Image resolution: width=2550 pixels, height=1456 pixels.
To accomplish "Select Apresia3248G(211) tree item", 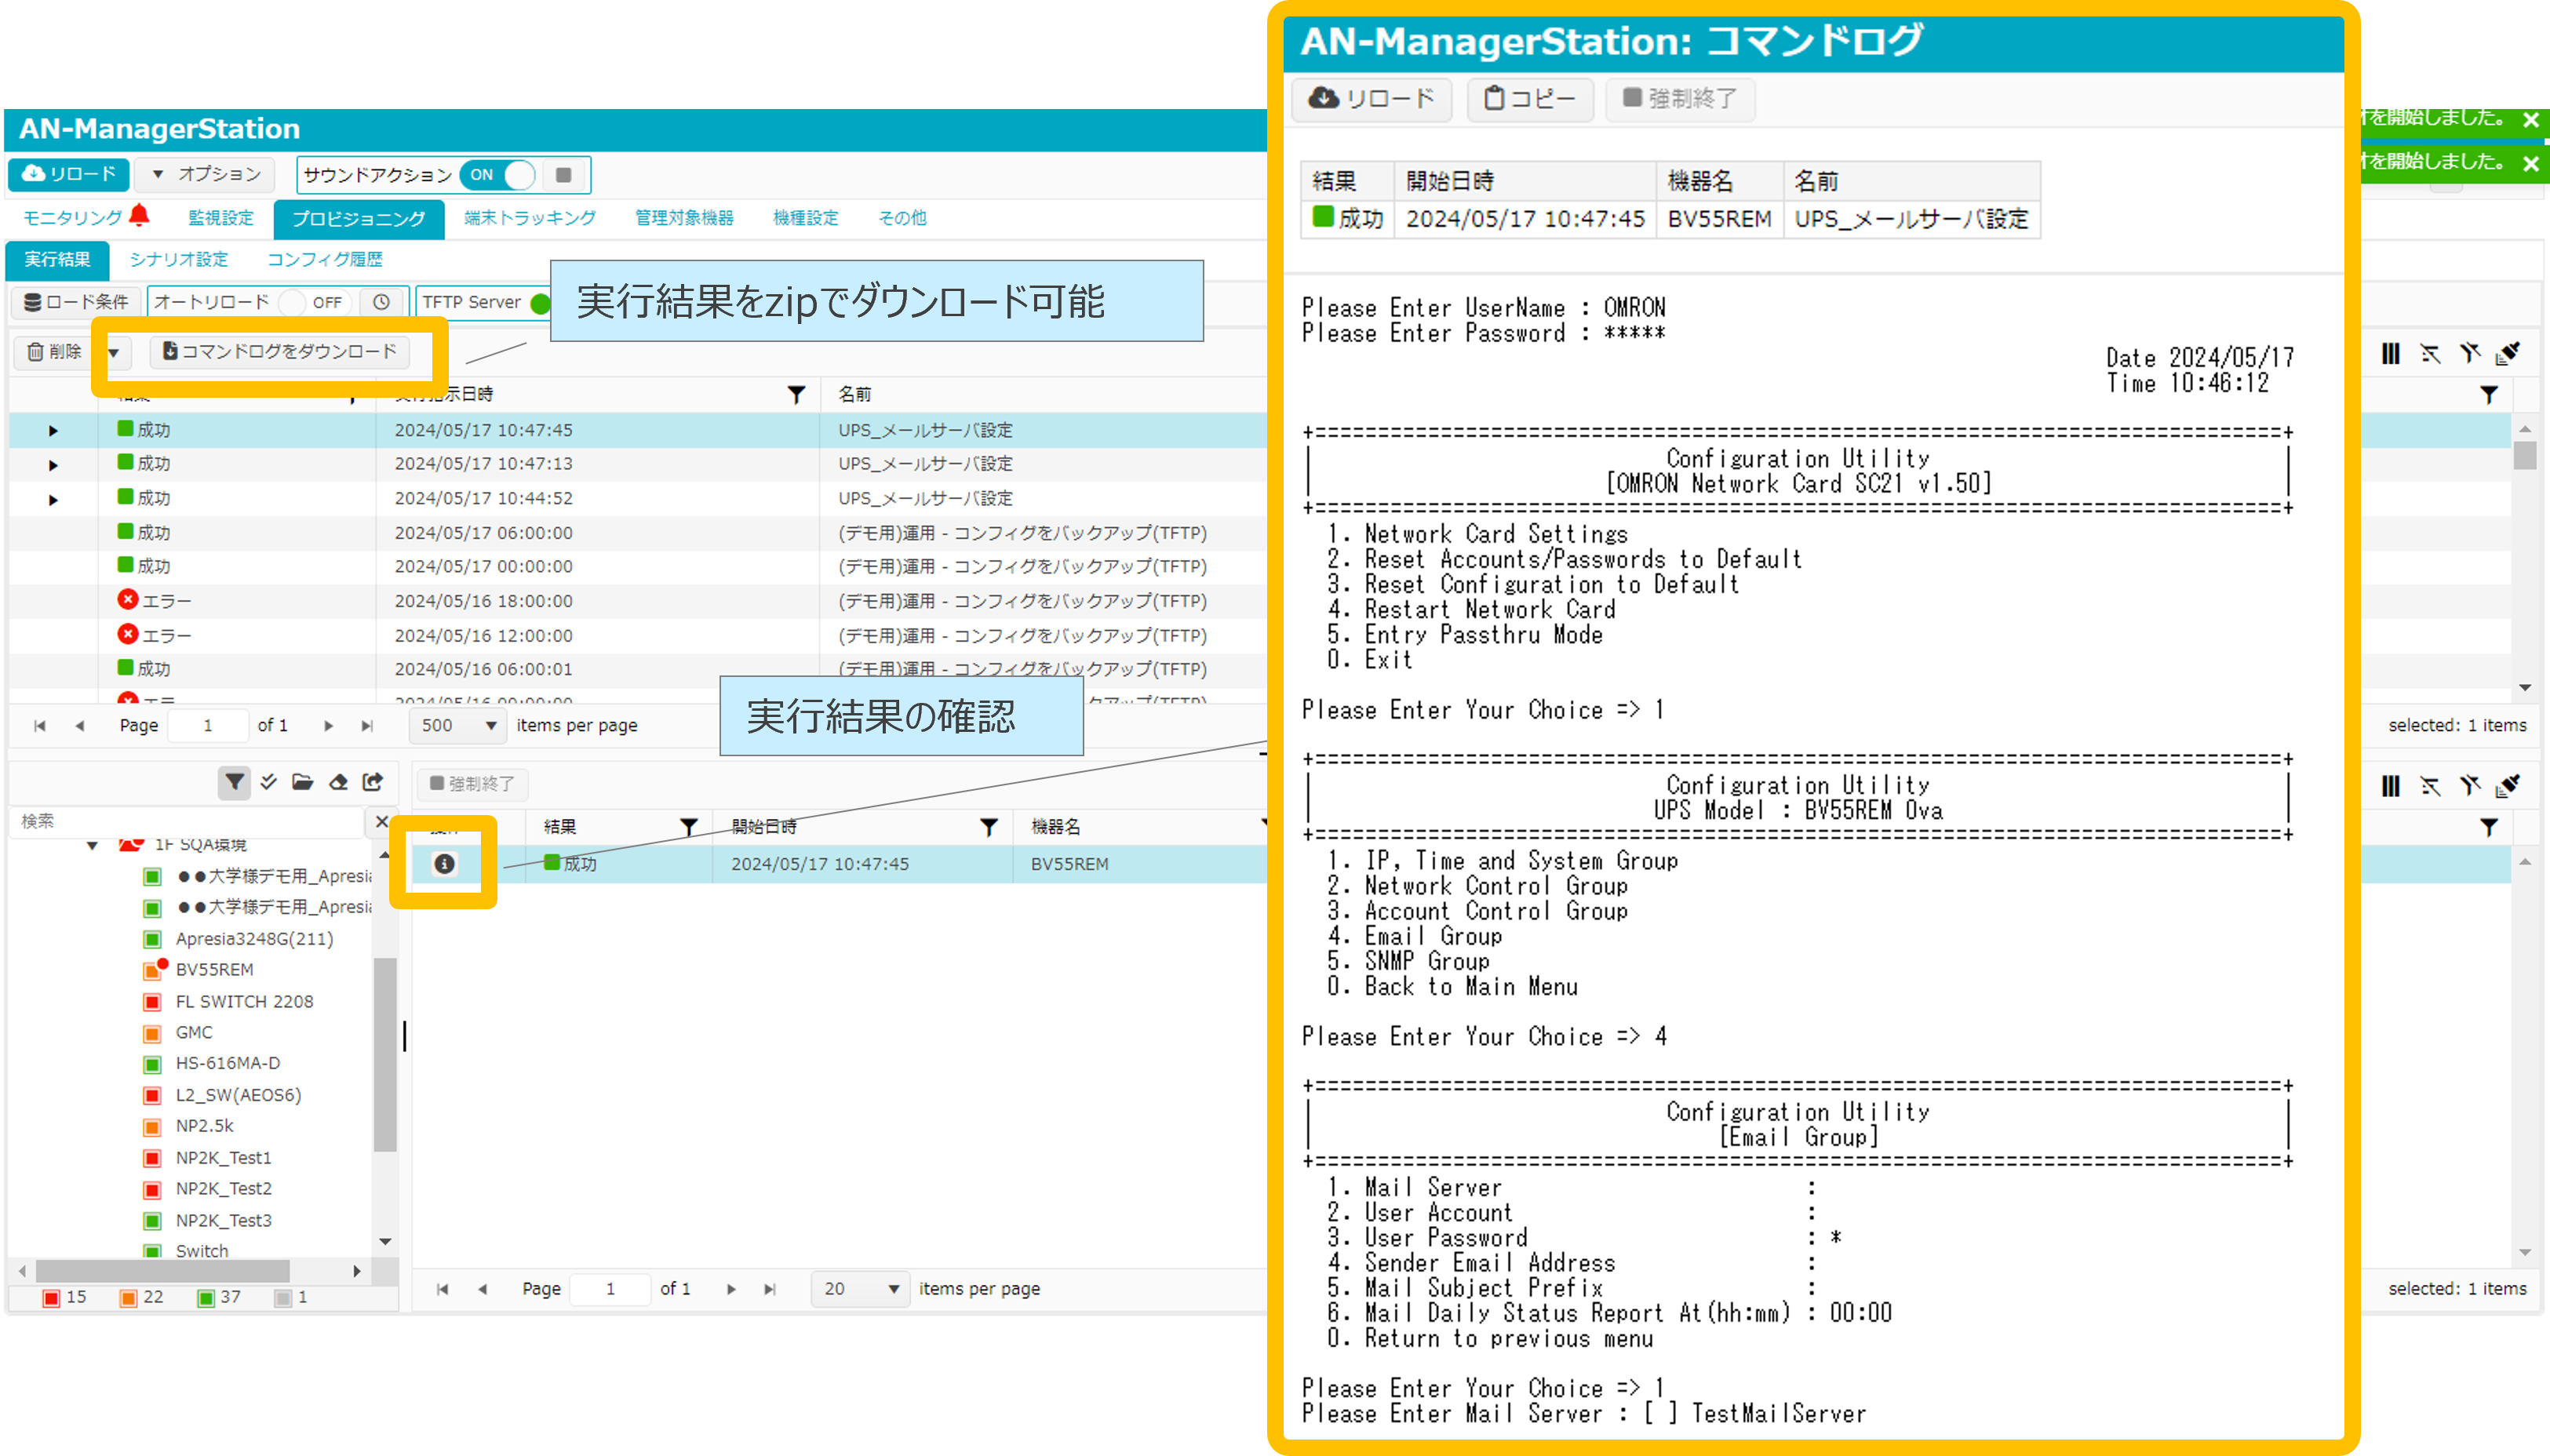I will [x=254, y=938].
